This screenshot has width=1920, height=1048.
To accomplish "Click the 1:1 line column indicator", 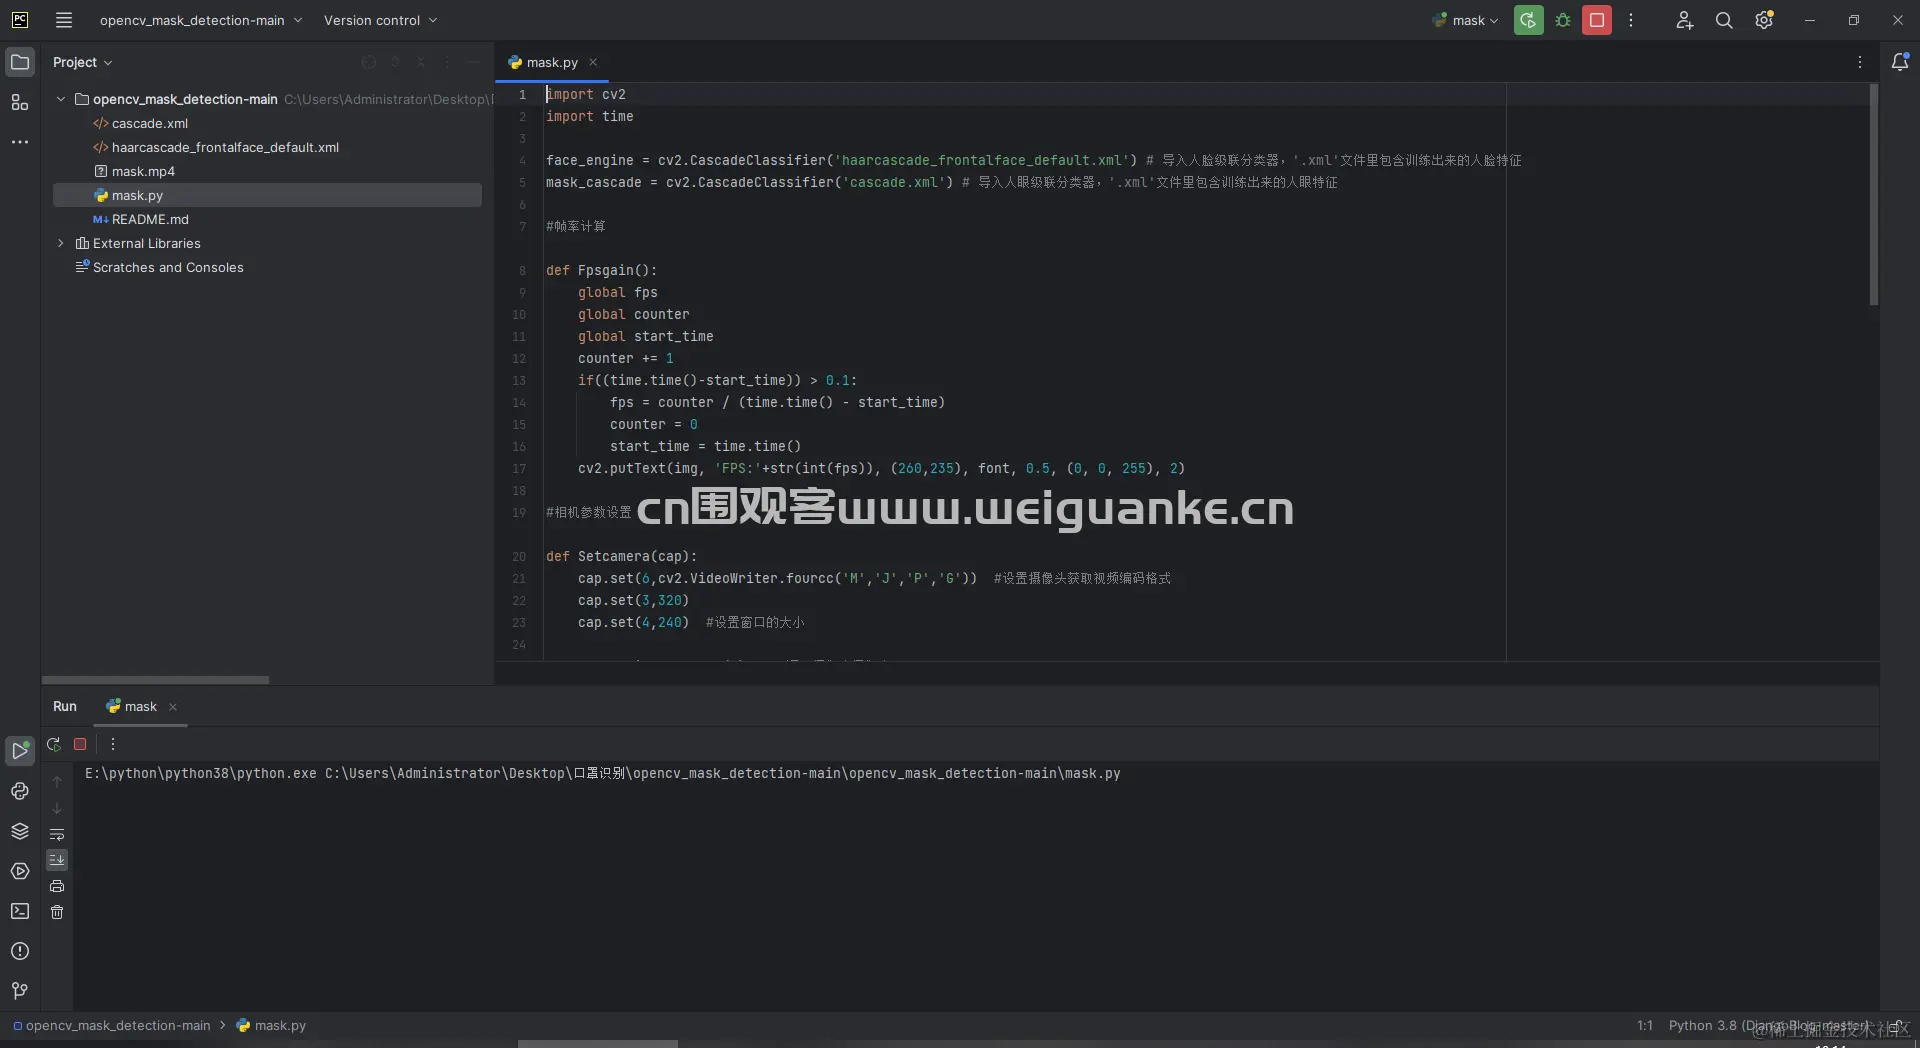I will 1645,1025.
